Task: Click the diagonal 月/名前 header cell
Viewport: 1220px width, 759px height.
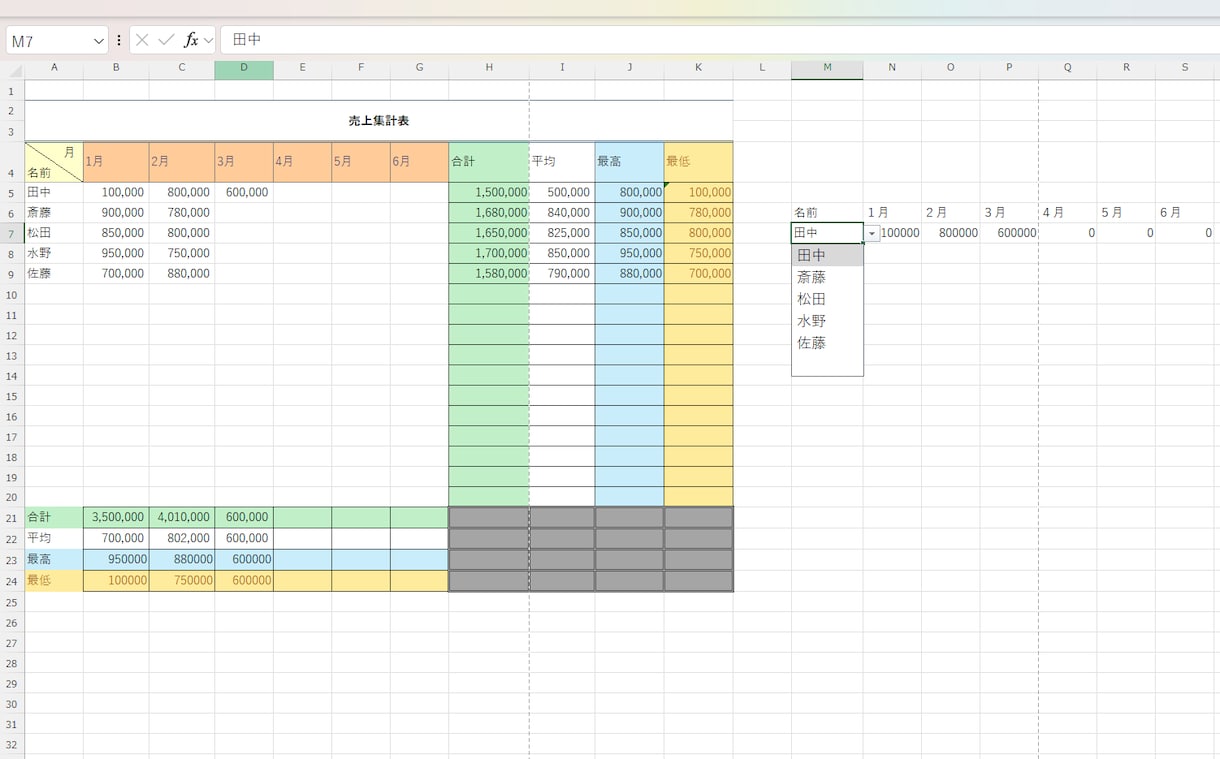Action: tap(54, 161)
